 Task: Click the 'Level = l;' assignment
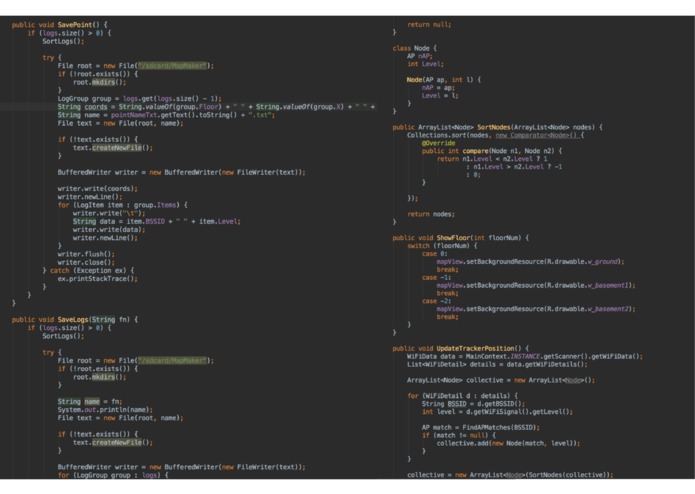pyautogui.click(x=440, y=96)
